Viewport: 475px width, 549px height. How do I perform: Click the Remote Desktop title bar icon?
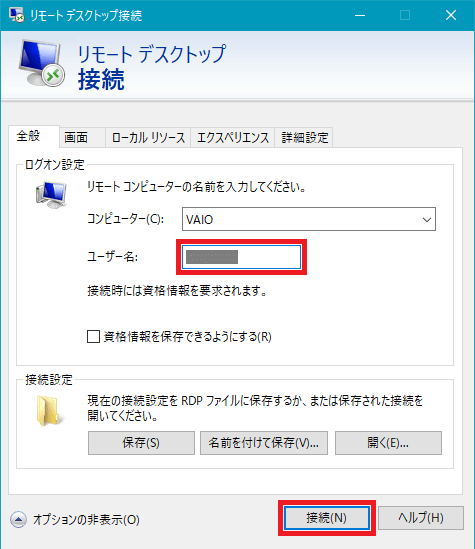(16, 15)
